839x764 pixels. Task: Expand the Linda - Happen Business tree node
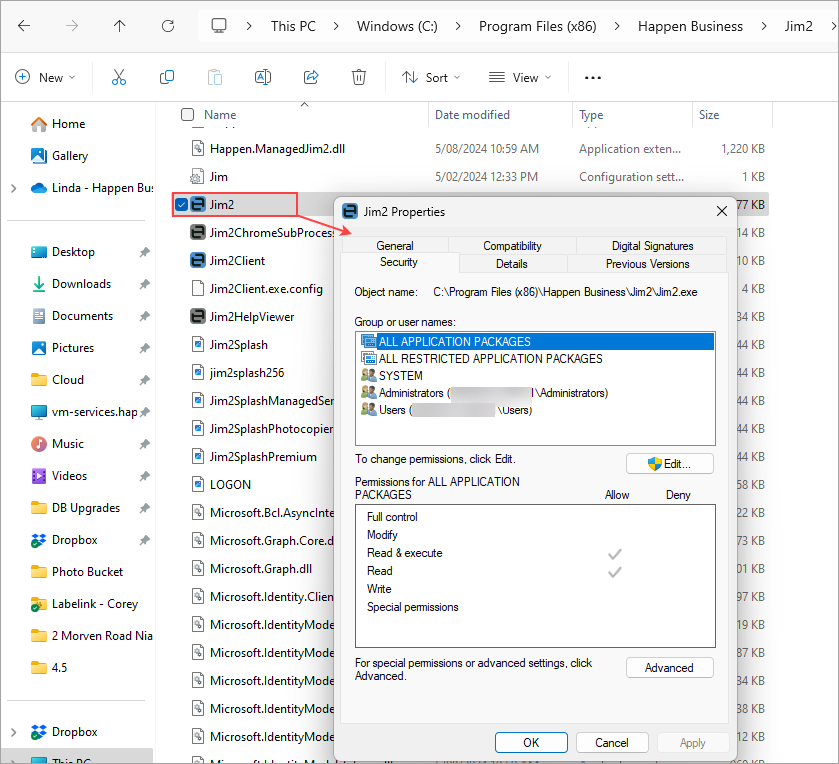pyautogui.click(x=13, y=188)
